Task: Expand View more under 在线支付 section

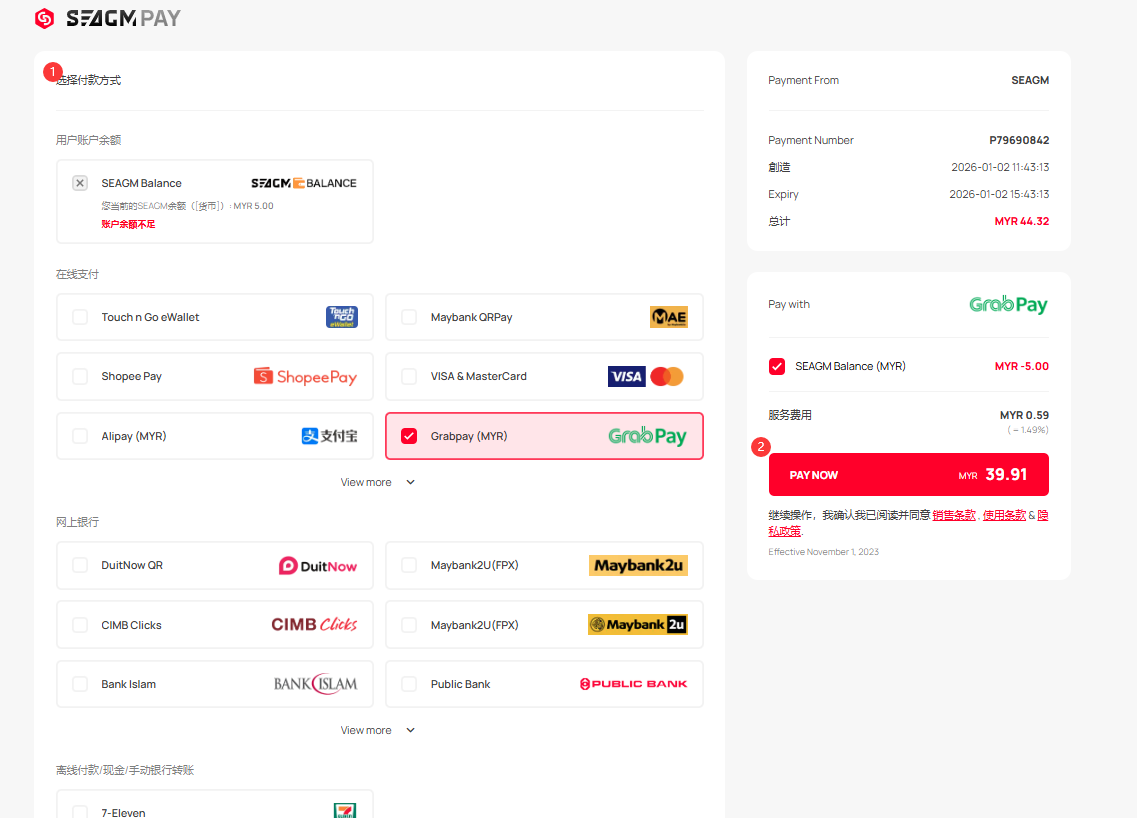Action: point(377,482)
